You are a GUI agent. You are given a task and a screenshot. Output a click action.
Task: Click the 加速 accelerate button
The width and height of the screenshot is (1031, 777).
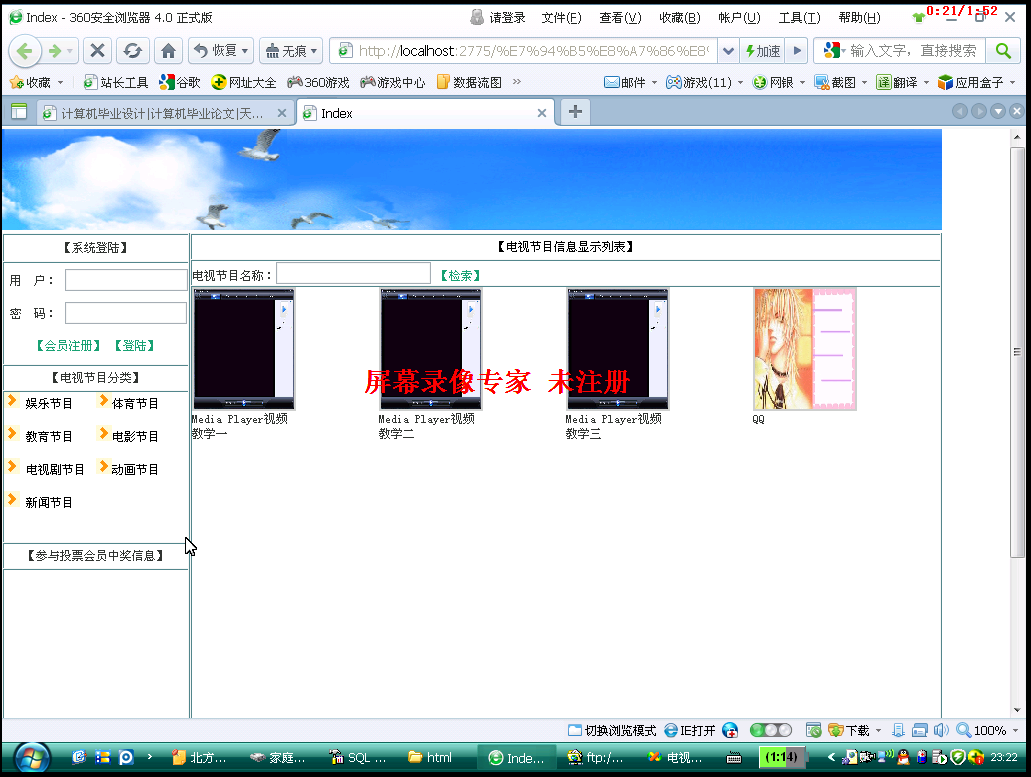pyautogui.click(x=763, y=51)
